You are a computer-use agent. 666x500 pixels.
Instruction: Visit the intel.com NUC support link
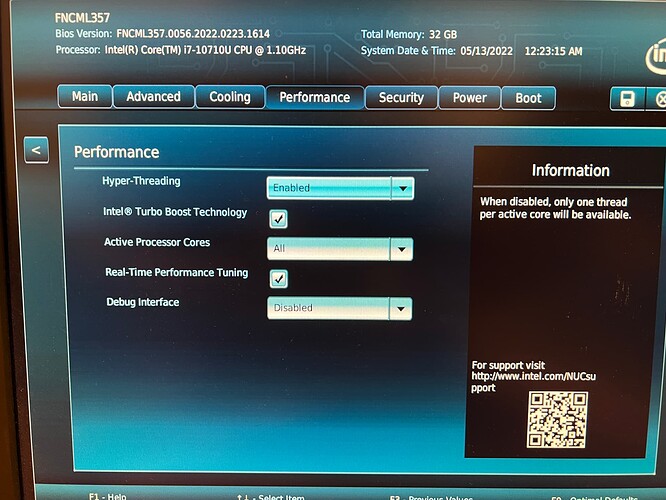pos(533,382)
